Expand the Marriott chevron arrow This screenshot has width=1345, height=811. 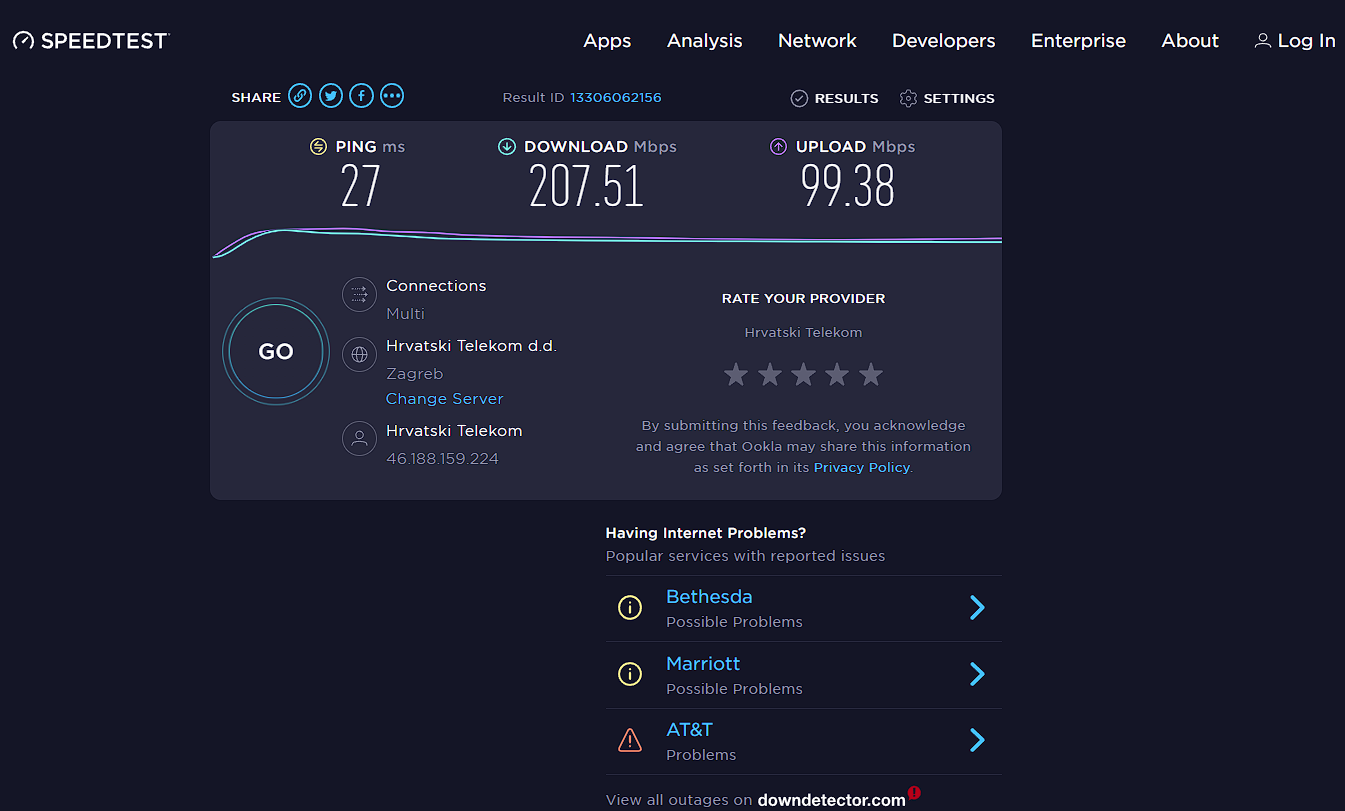[x=977, y=674]
